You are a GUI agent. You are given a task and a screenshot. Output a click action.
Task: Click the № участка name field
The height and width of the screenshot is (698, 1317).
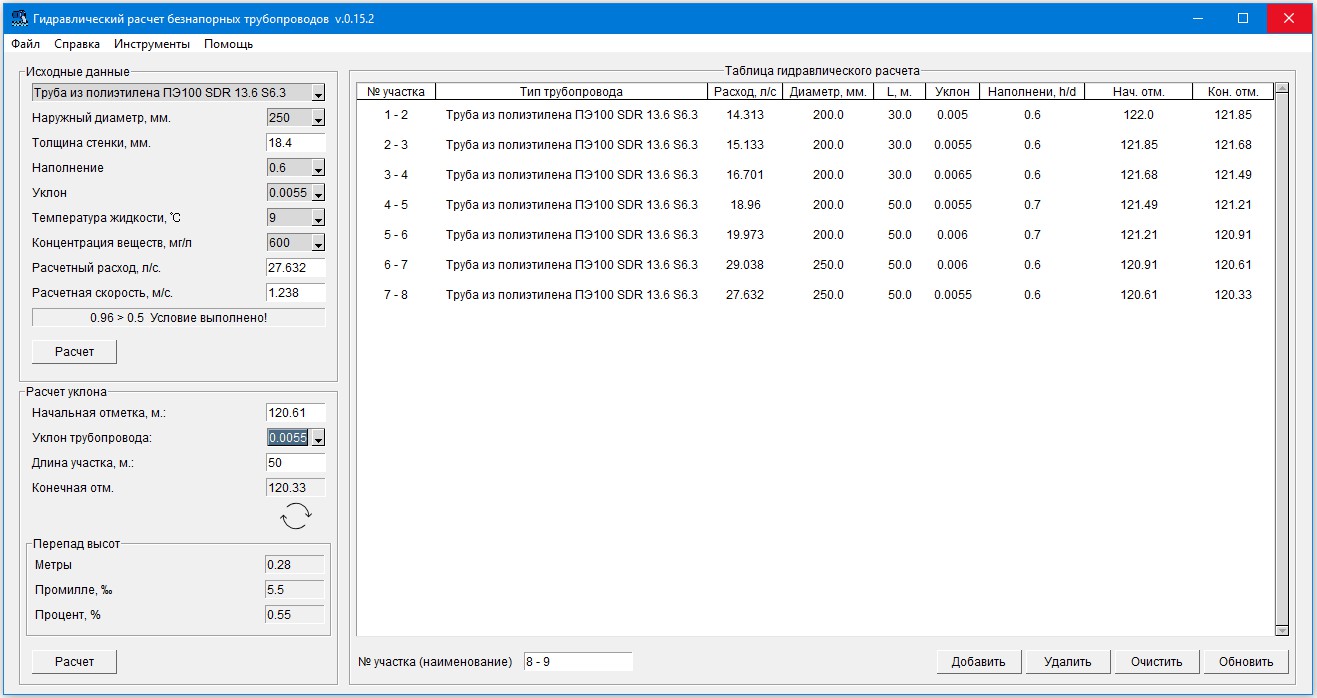[578, 662]
